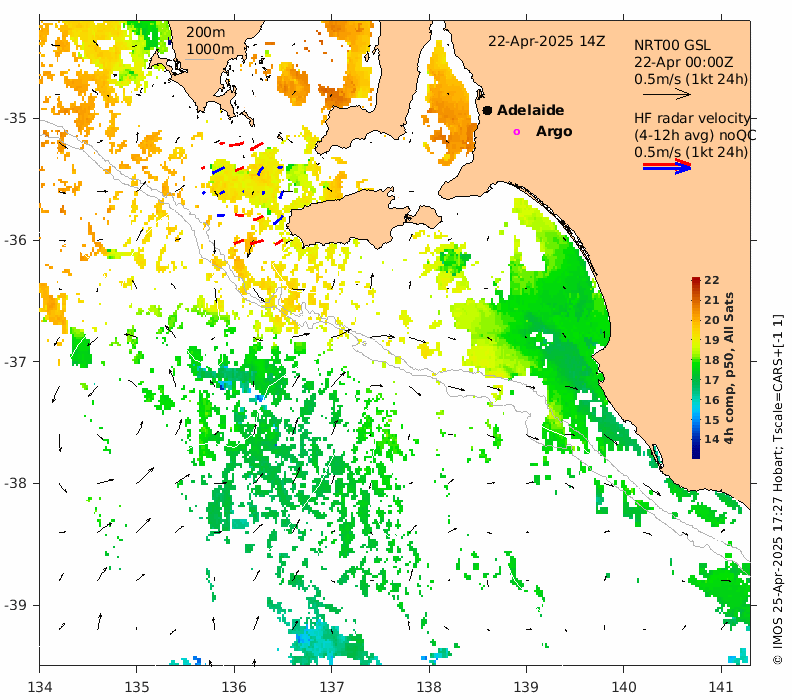Click the Adelaide label
Viewport: 792px width, 700px height.
click(530, 110)
